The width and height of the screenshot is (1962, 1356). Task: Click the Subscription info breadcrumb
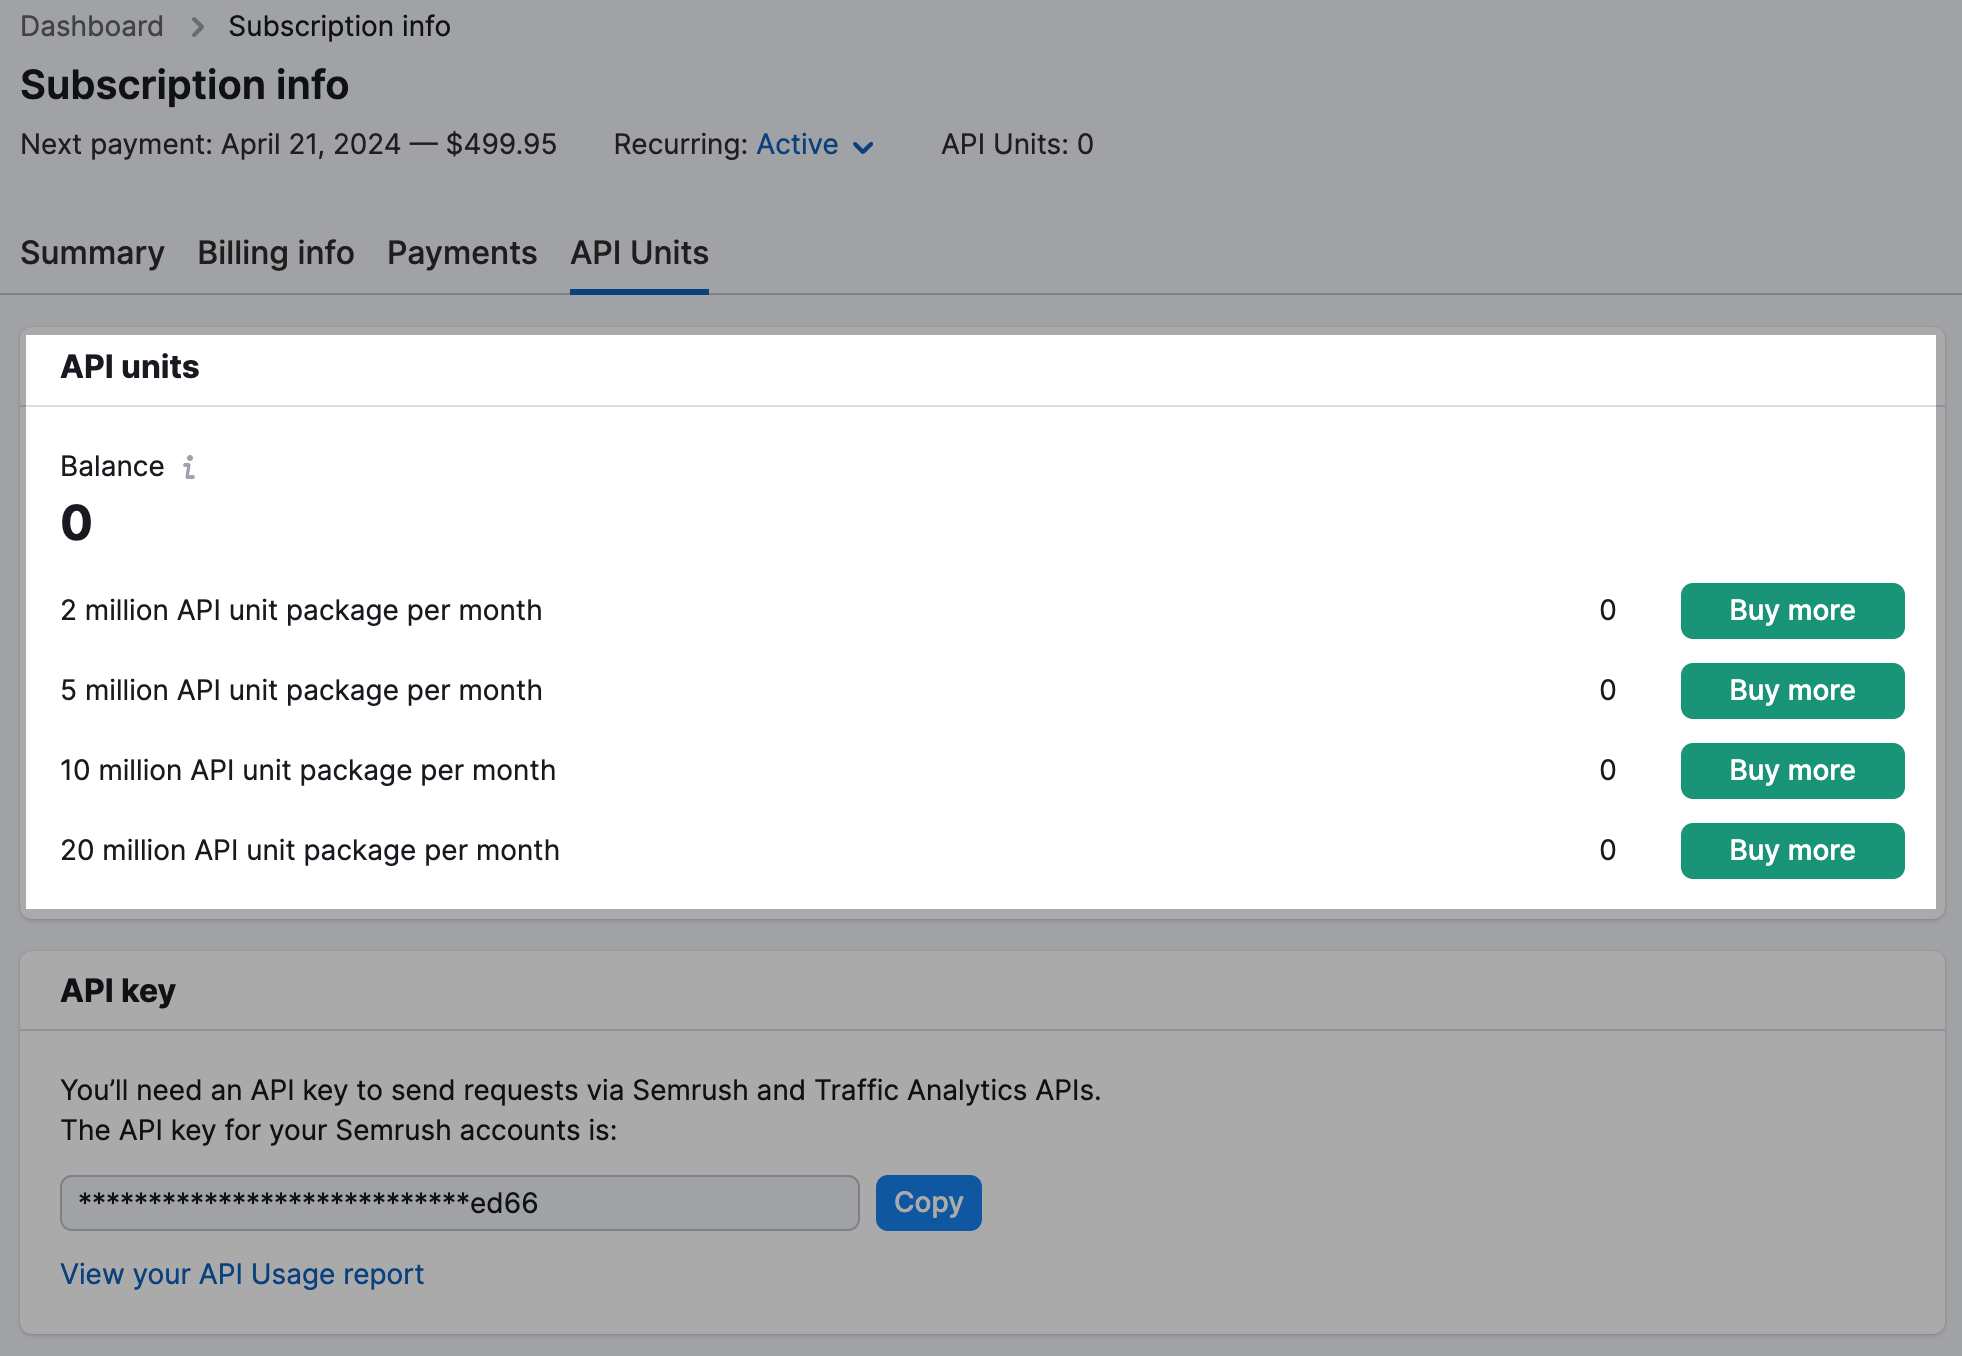coord(339,25)
